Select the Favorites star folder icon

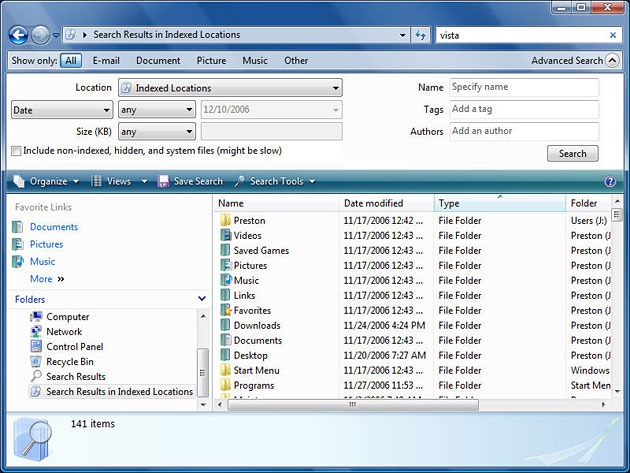[x=226, y=310]
